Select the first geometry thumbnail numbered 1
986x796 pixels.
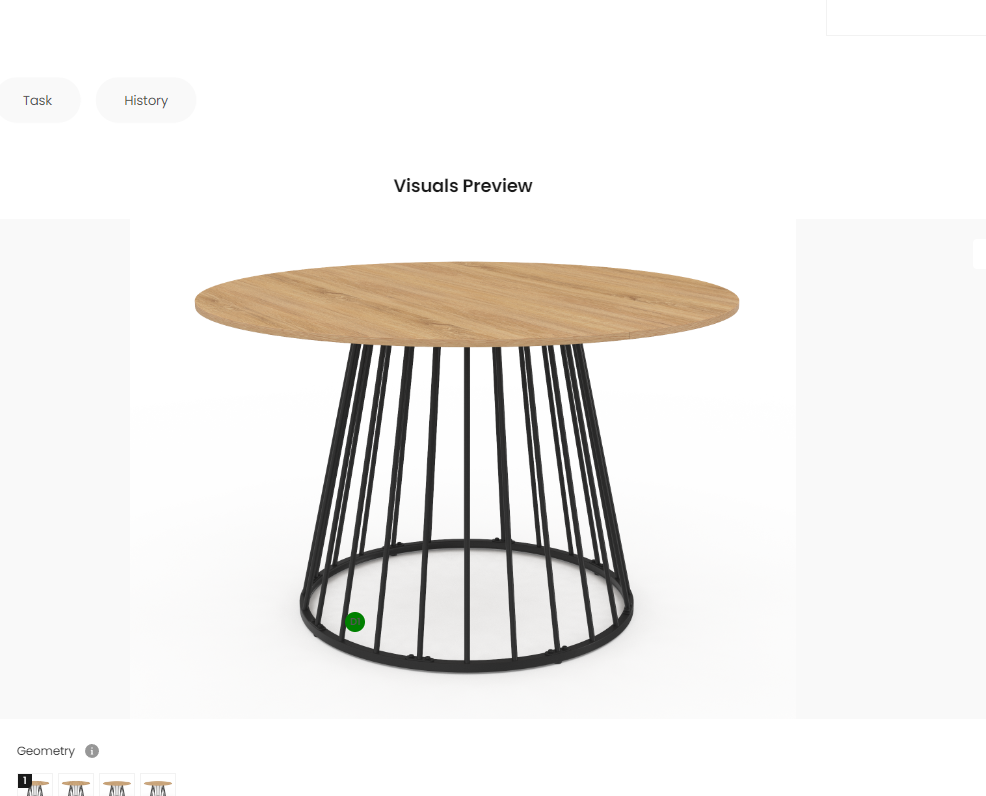[x=36, y=785]
